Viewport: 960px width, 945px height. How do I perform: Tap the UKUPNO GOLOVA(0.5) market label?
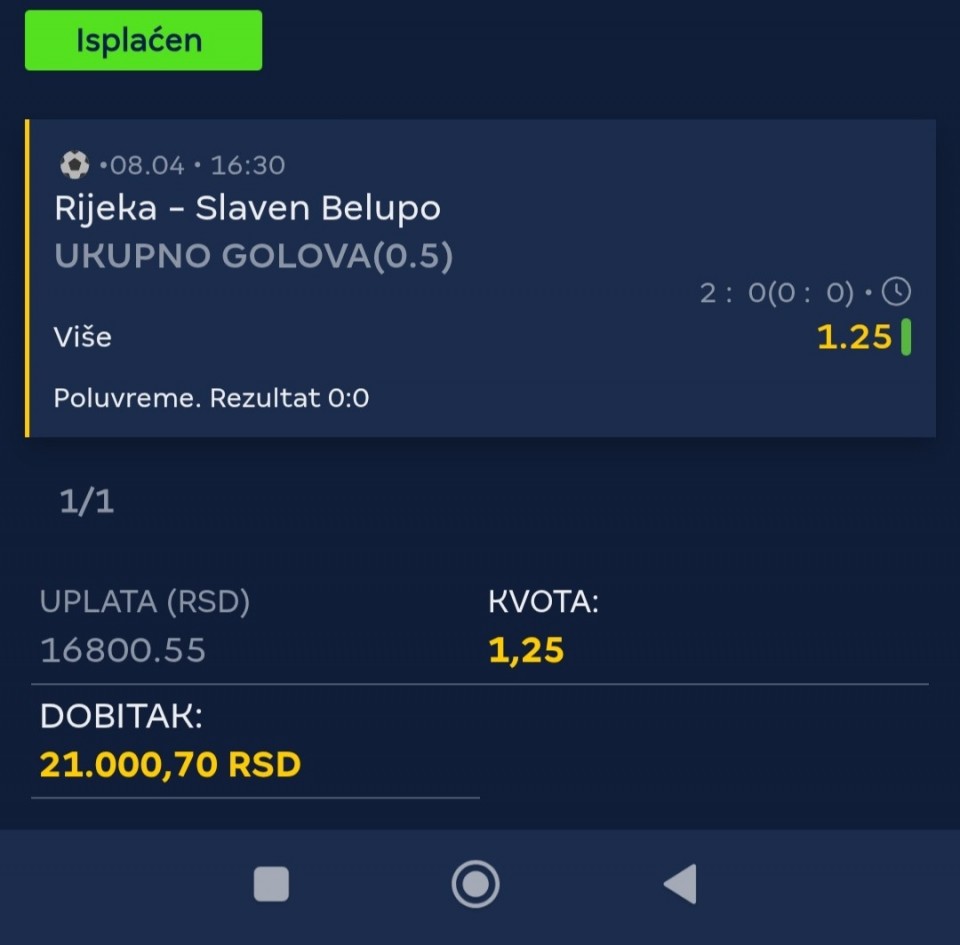click(253, 255)
